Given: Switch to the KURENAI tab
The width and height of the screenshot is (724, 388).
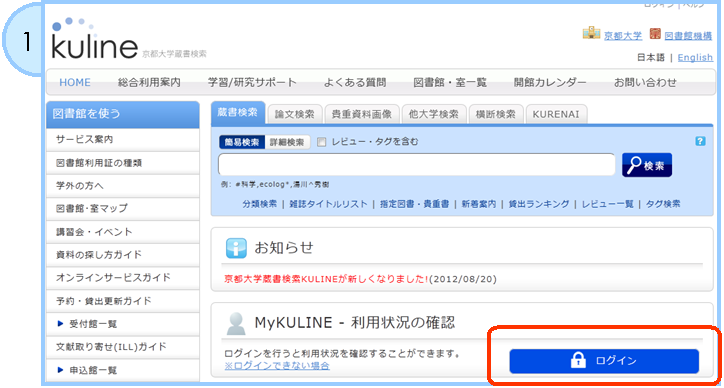Looking at the screenshot, I should click(556, 115).
